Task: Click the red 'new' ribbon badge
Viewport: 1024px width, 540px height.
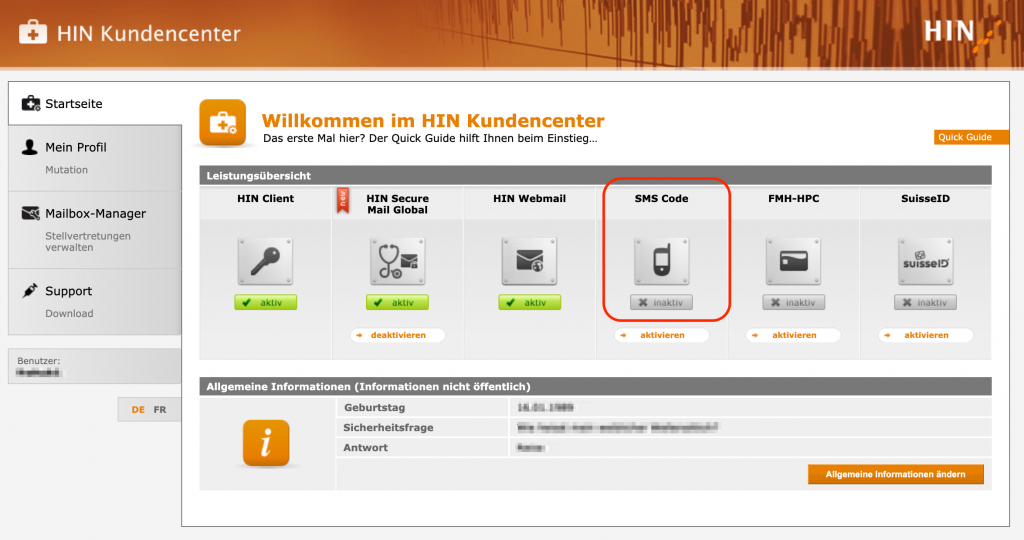Action: [x=342, y=200]
